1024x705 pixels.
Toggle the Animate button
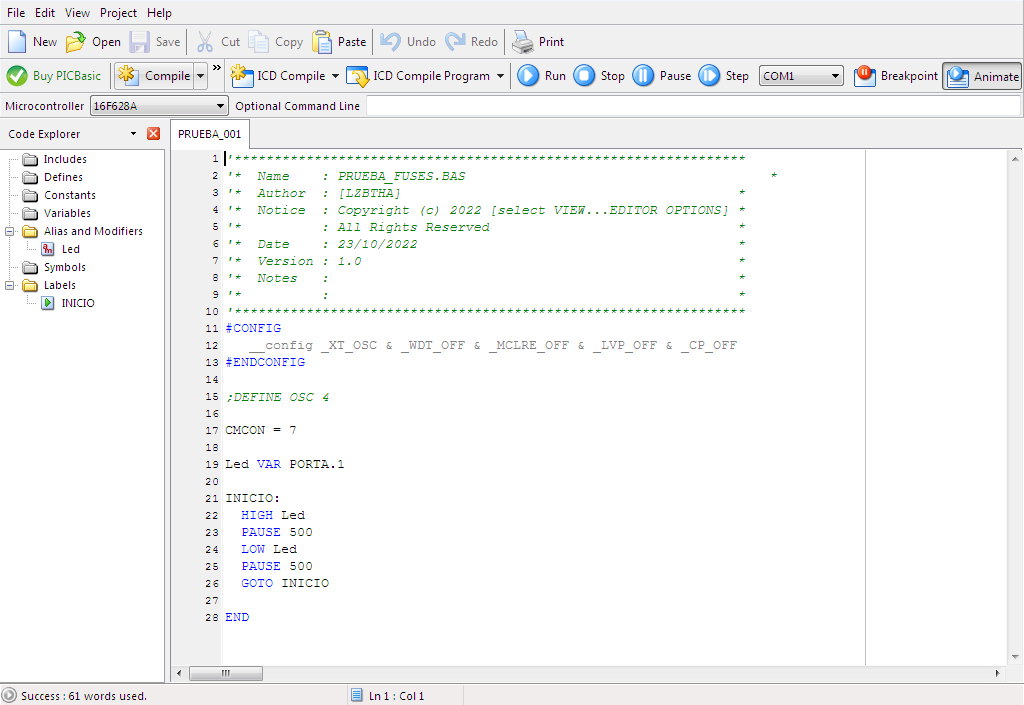982,76
